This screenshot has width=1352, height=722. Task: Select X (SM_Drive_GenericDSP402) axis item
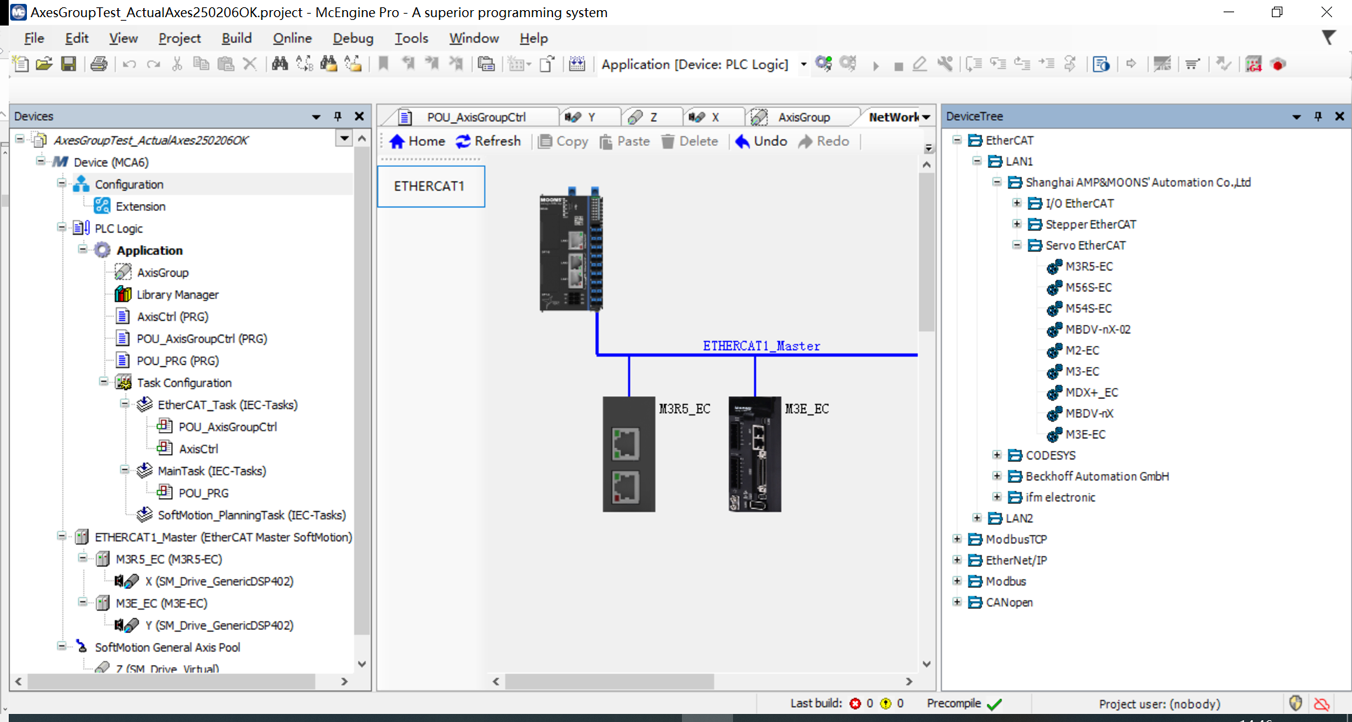(x=219, y=581)
